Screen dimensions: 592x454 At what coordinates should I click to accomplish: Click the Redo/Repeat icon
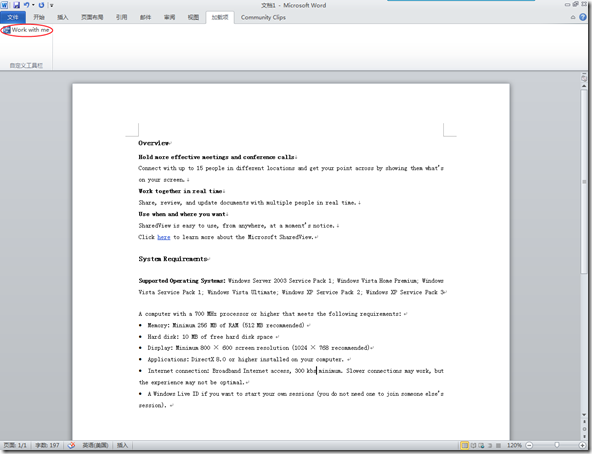point(41,5)
